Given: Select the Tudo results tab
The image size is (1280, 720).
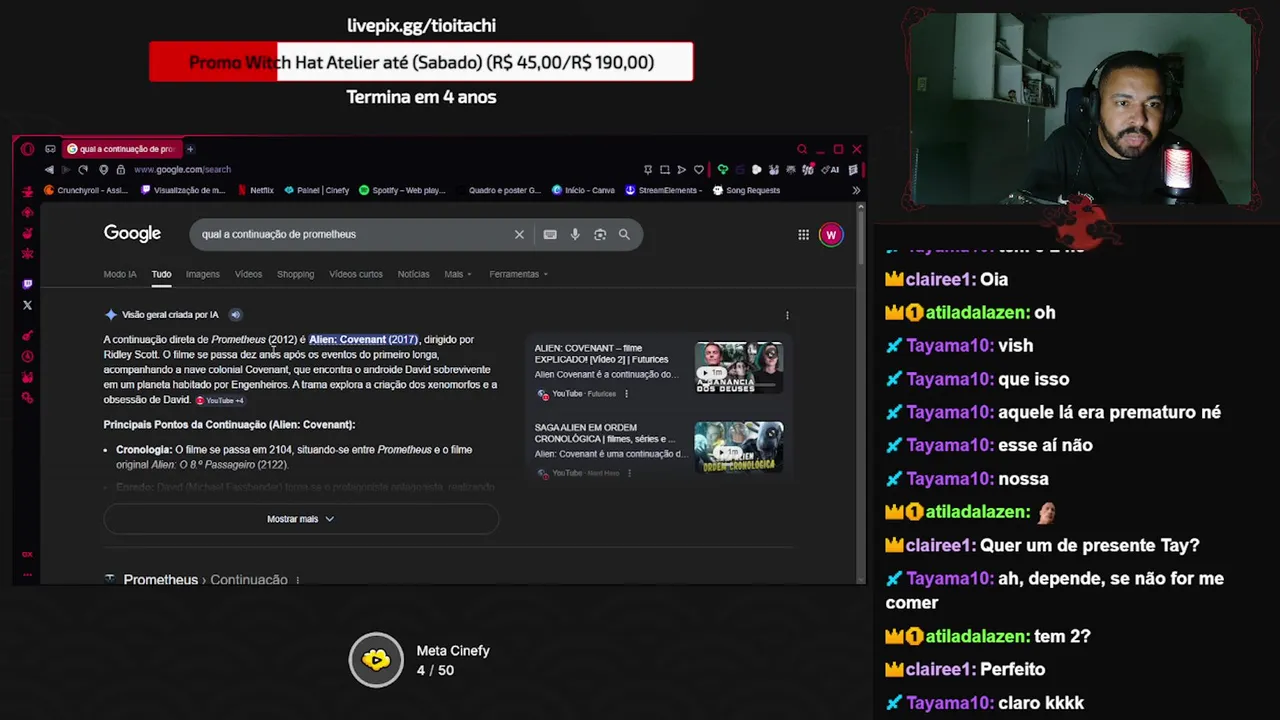Looking at the screenshot, I should pos(161,274).
